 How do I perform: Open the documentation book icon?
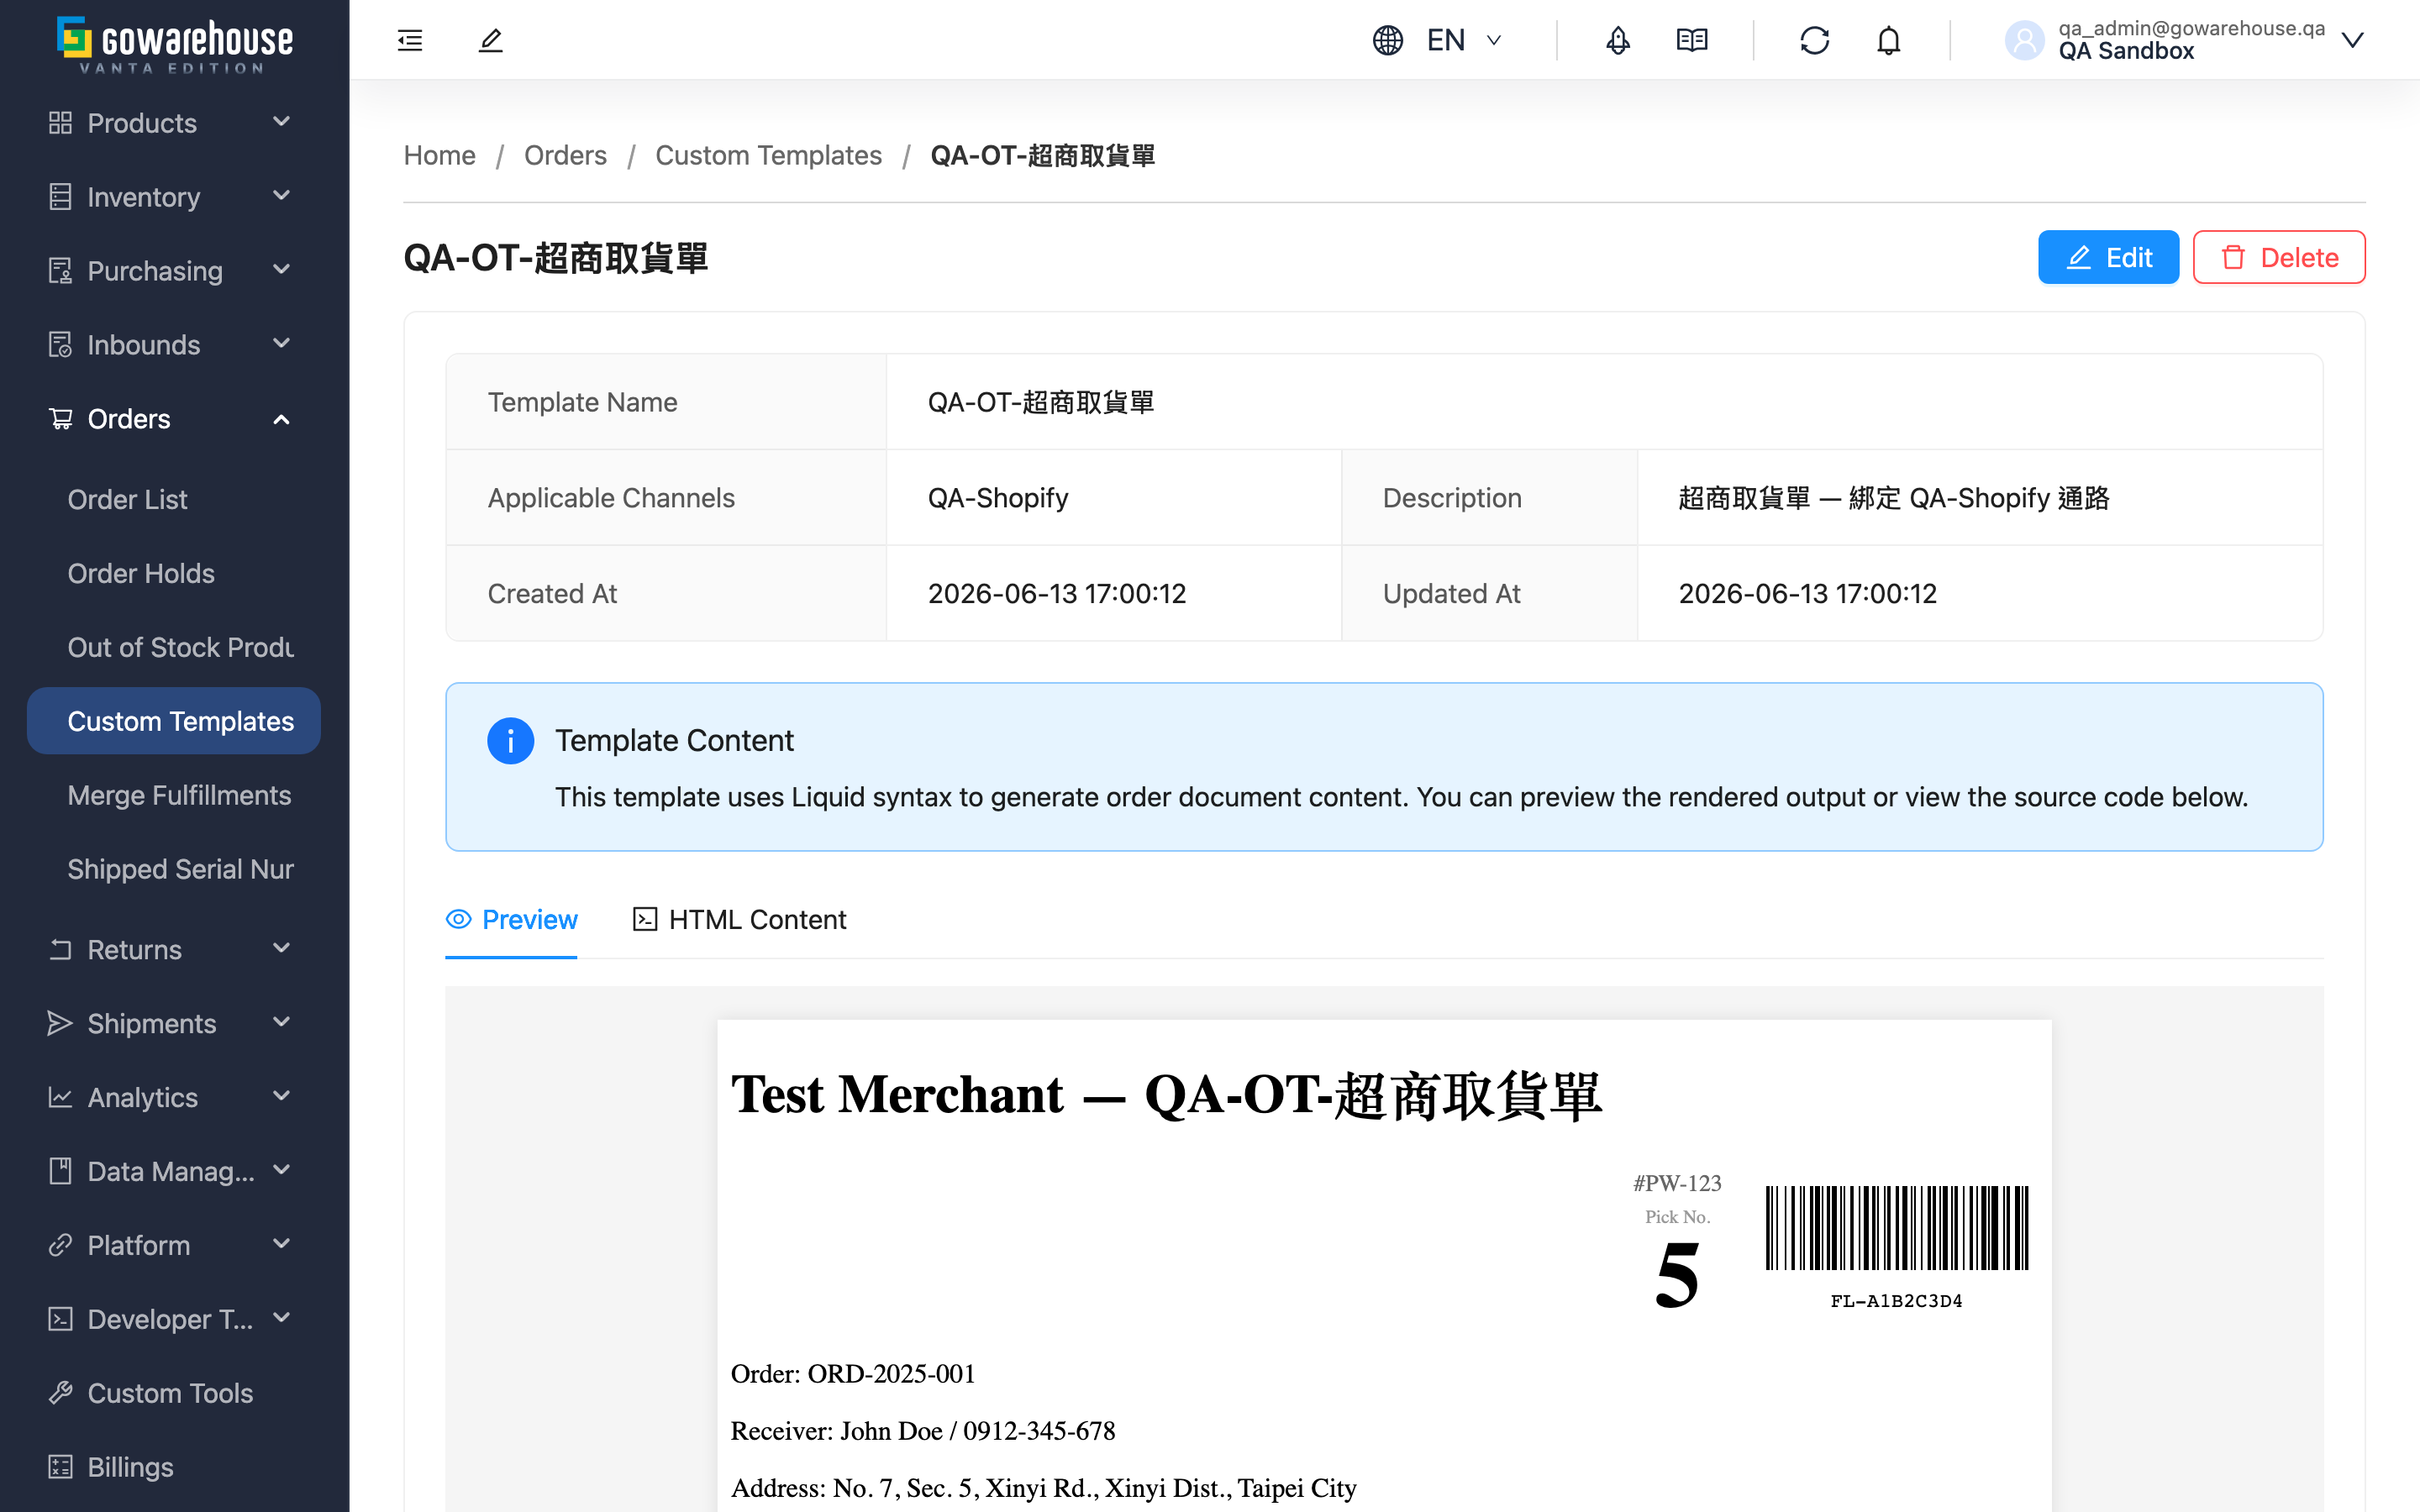pos(1692,40)
